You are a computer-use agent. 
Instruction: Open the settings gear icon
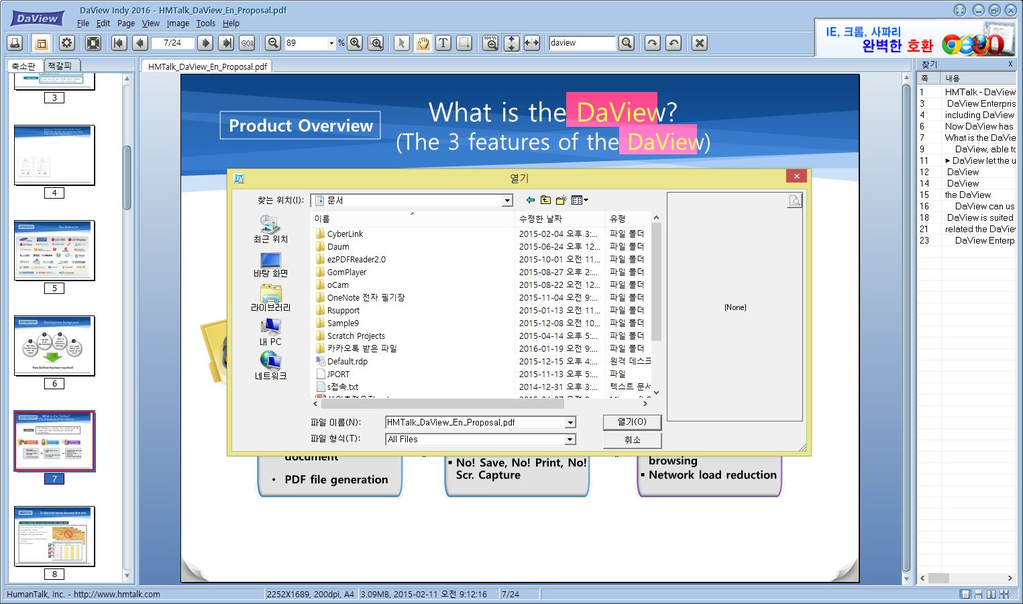[67, 43]
